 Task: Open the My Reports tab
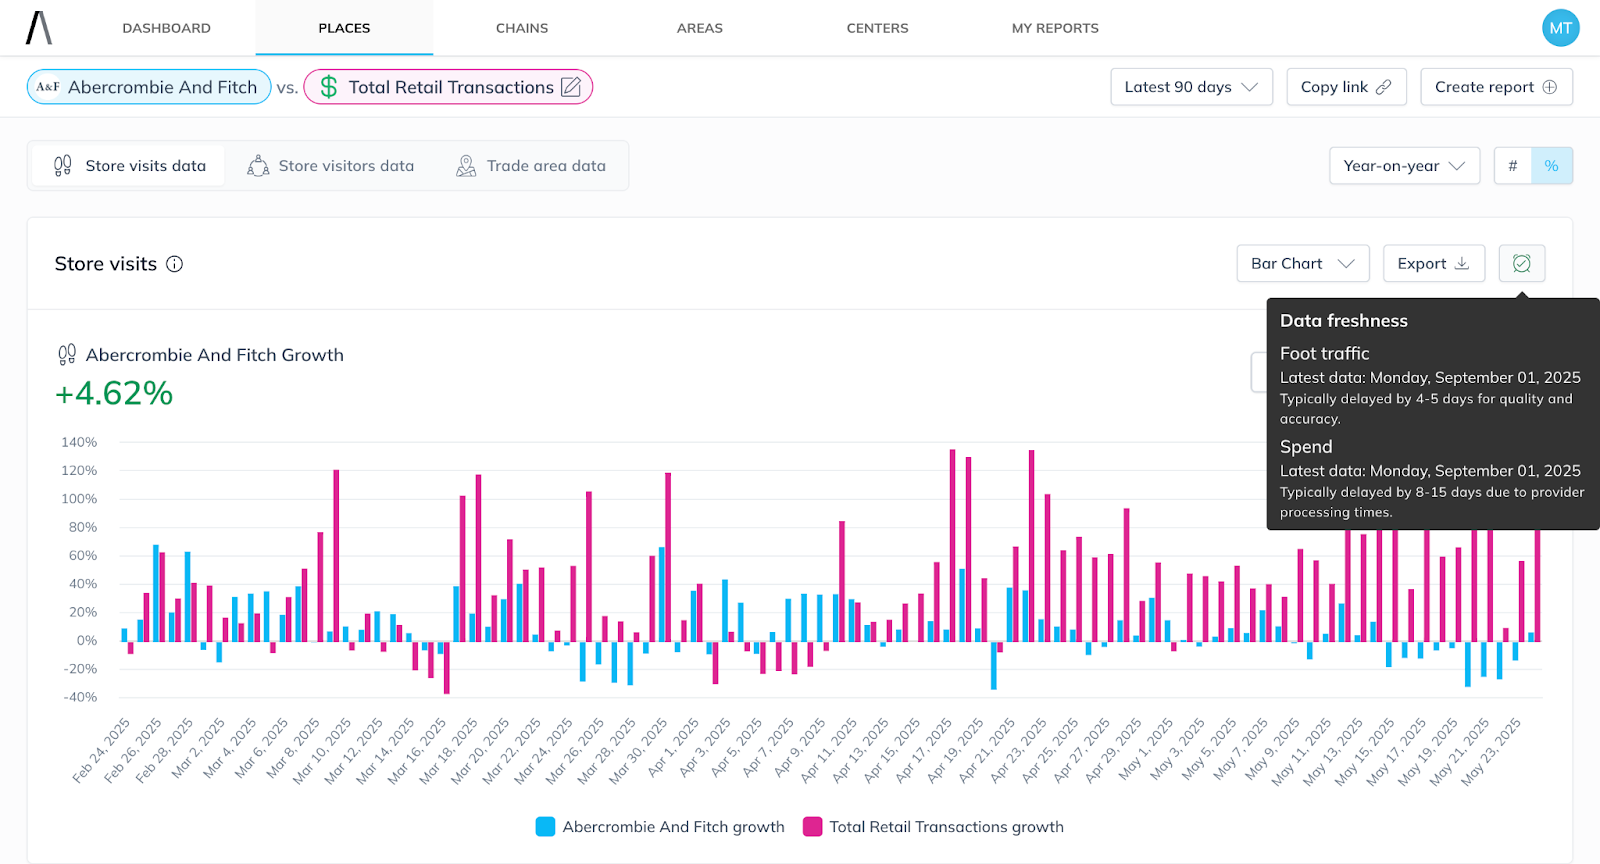(1055, 28)
